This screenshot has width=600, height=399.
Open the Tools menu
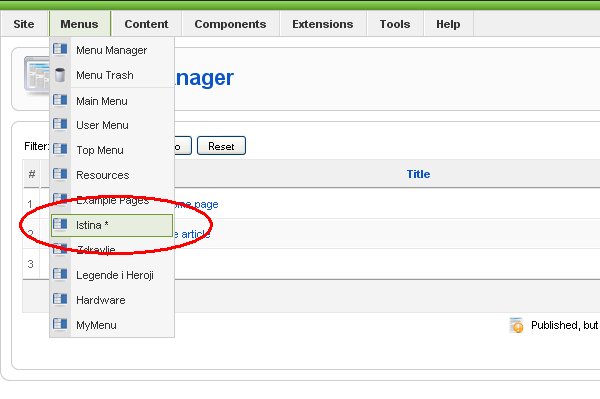pyautogui.click(x=395, y=24)
